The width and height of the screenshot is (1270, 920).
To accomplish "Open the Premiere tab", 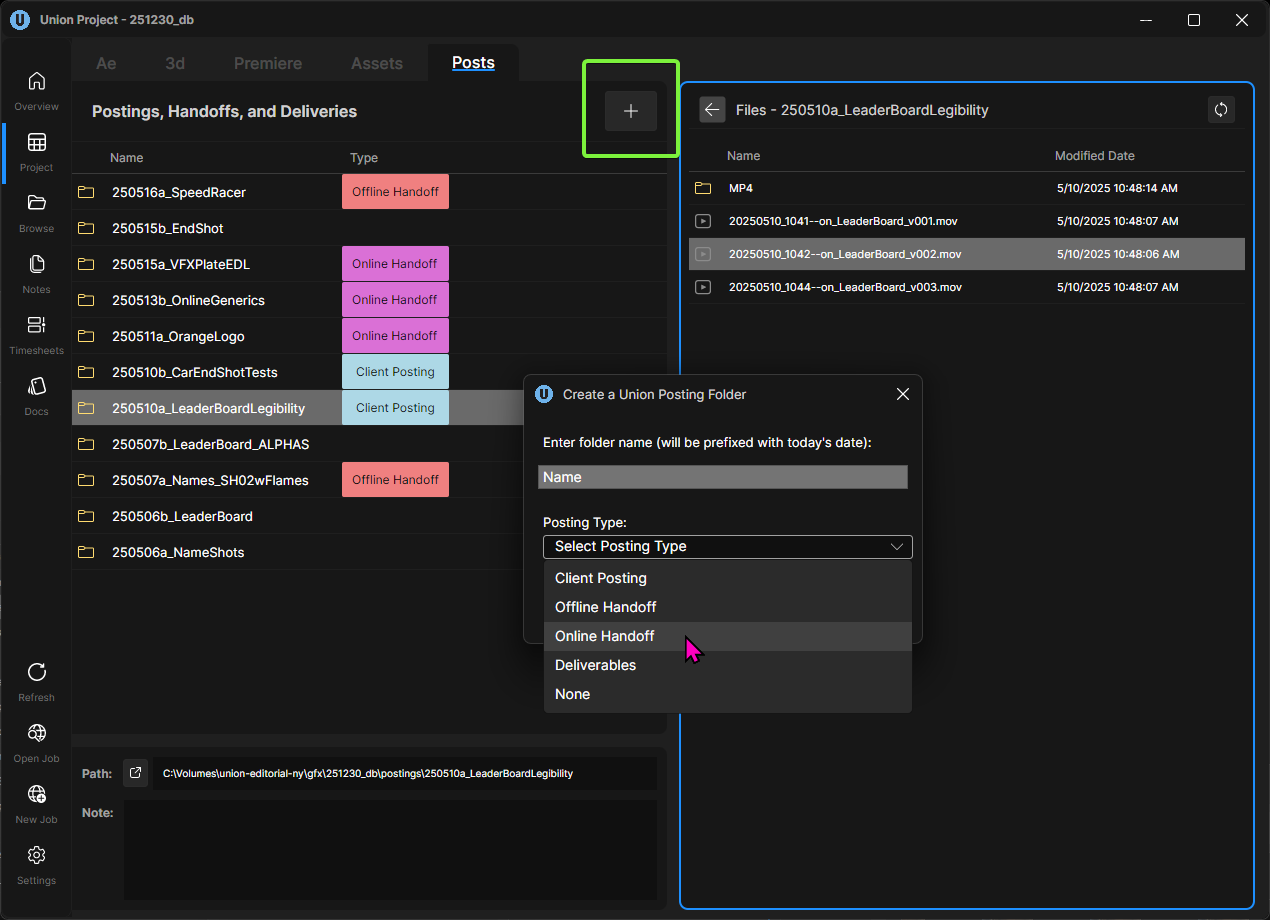I will 268,63.
